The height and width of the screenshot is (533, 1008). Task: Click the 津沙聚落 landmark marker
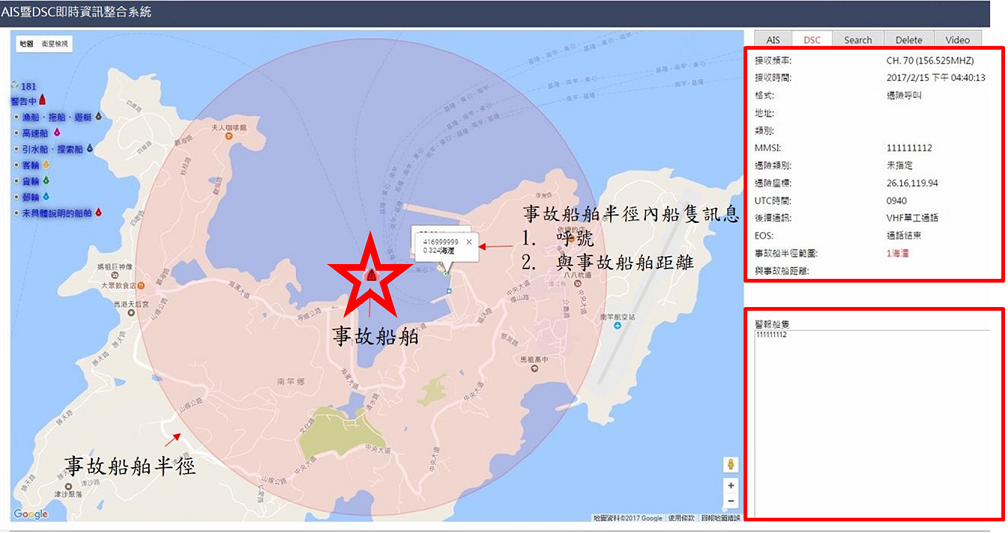pos(68,486)
